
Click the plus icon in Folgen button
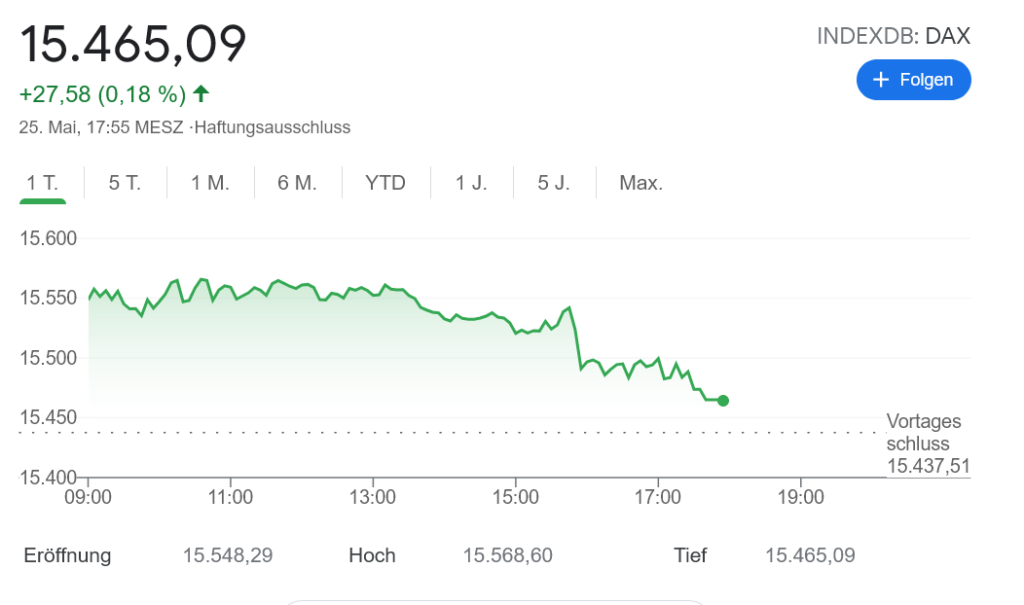(881, 80)
